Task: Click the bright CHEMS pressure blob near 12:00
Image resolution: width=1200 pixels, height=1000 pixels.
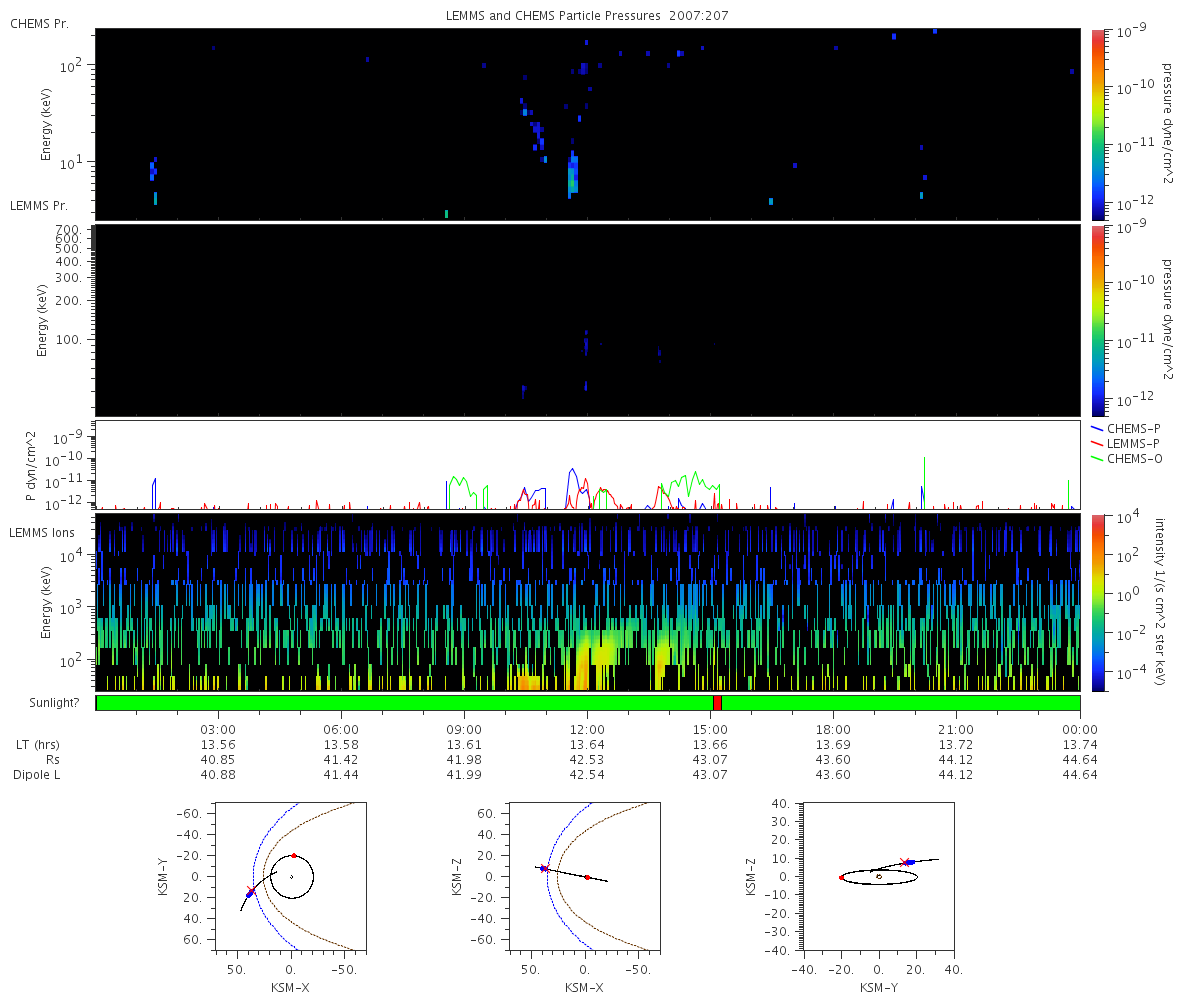Action: pos(573,174)
